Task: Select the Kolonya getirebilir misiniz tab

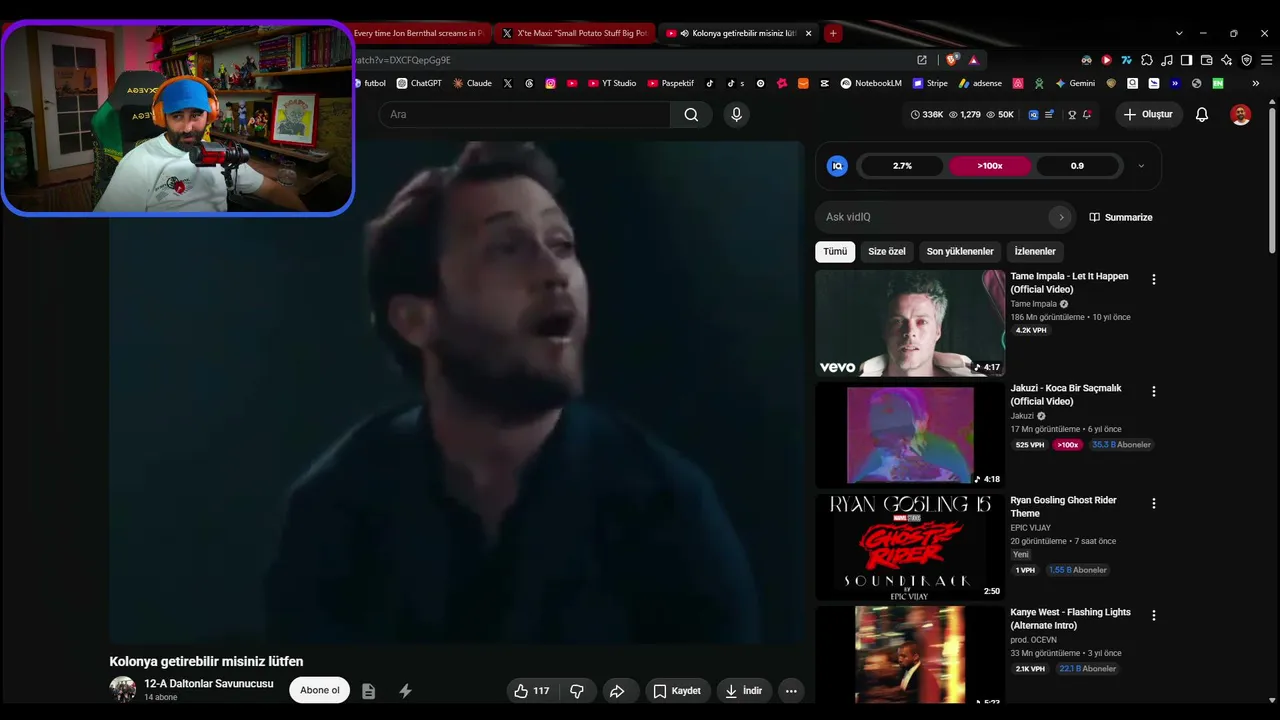Action: click(740, 33)
